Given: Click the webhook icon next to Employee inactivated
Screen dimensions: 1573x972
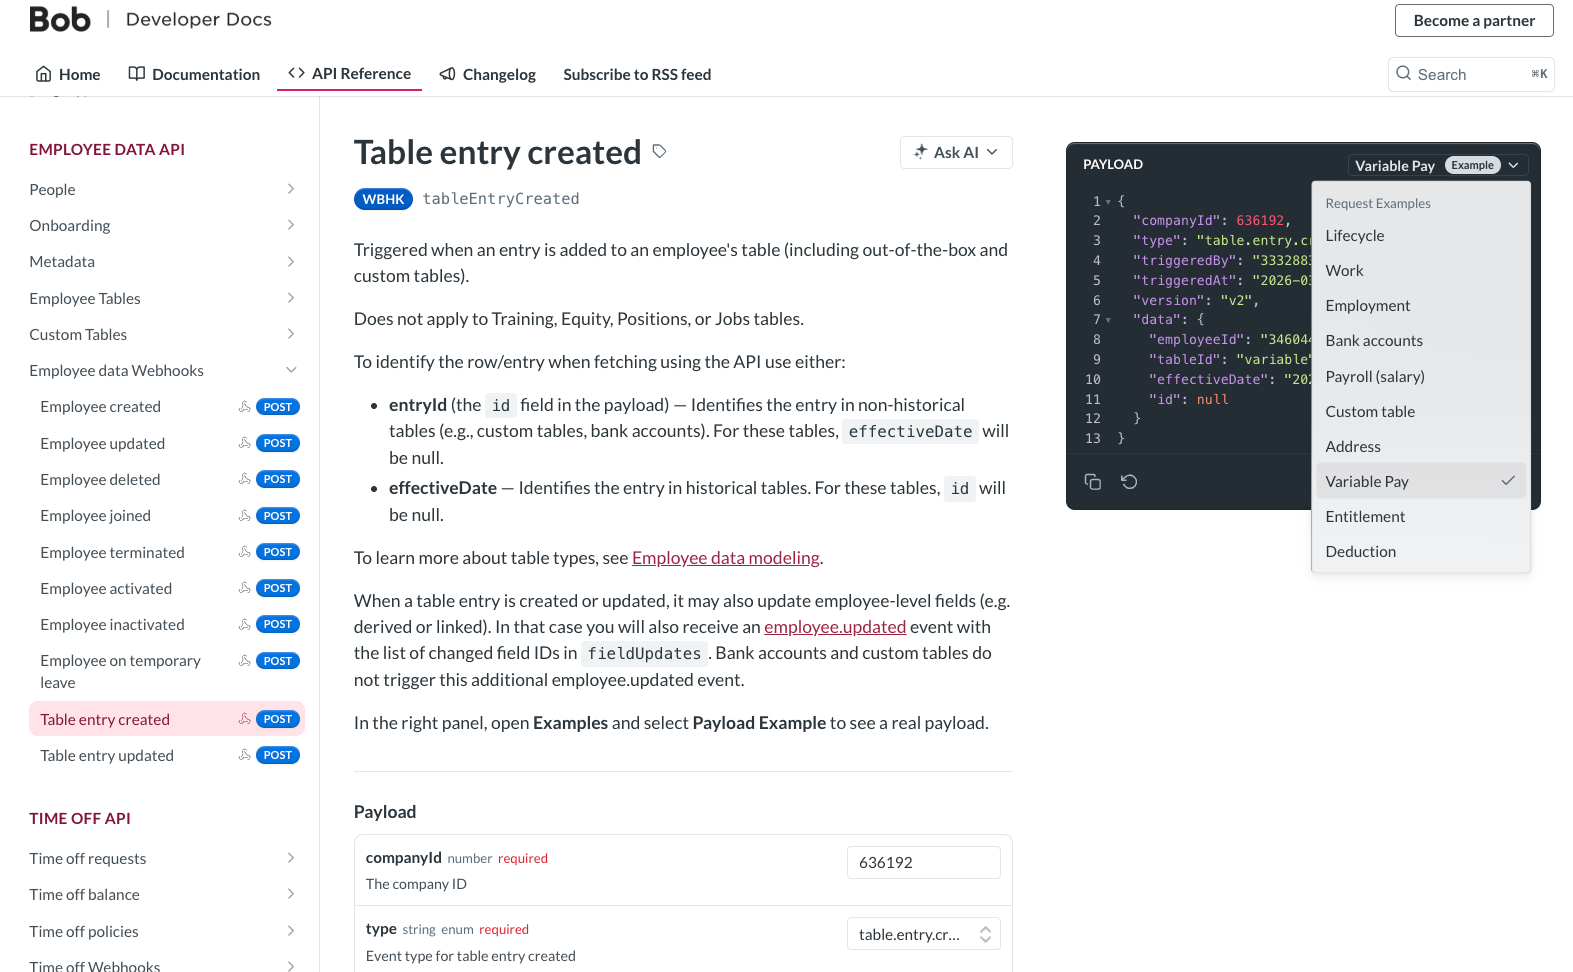Looking at the screenshot, I should (x=244, y=624).
